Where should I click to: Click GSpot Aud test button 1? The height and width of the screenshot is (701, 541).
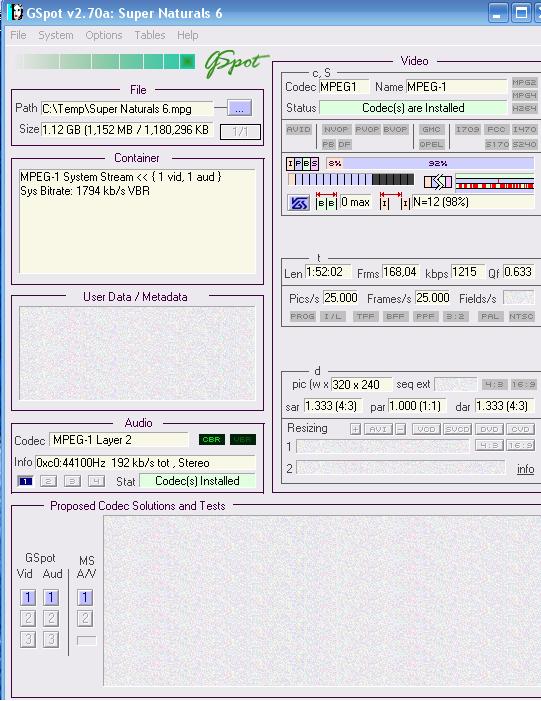(x=51, y=598)
